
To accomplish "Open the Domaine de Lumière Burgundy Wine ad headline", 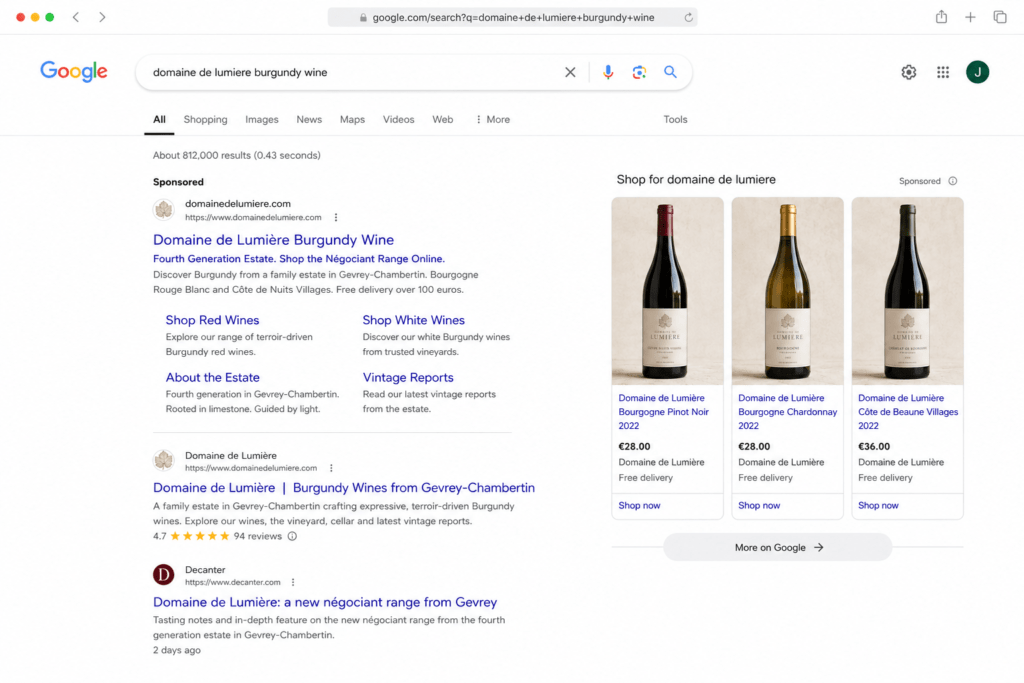I will coord(273,240).
